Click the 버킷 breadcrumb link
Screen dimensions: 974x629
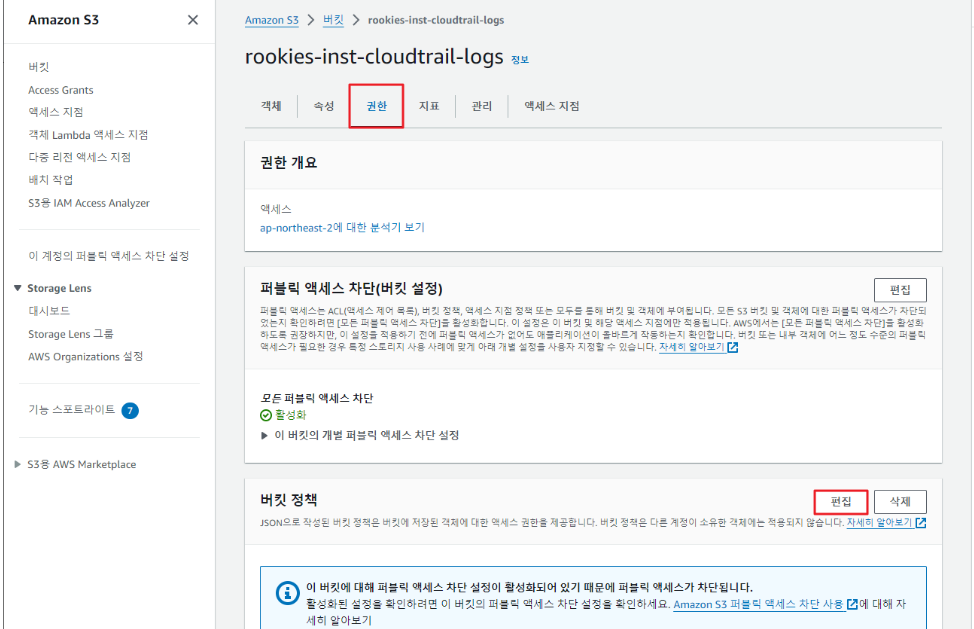334,20
